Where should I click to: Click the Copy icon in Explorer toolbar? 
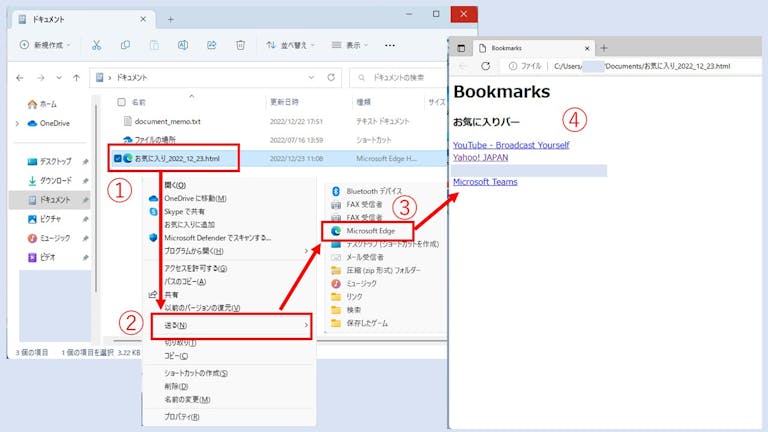click(x=125, y=45)
